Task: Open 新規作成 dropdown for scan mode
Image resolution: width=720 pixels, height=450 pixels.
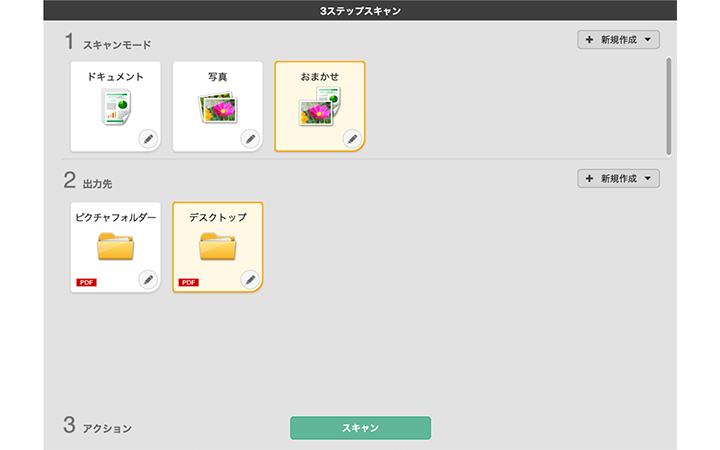Action: [618, 40]
